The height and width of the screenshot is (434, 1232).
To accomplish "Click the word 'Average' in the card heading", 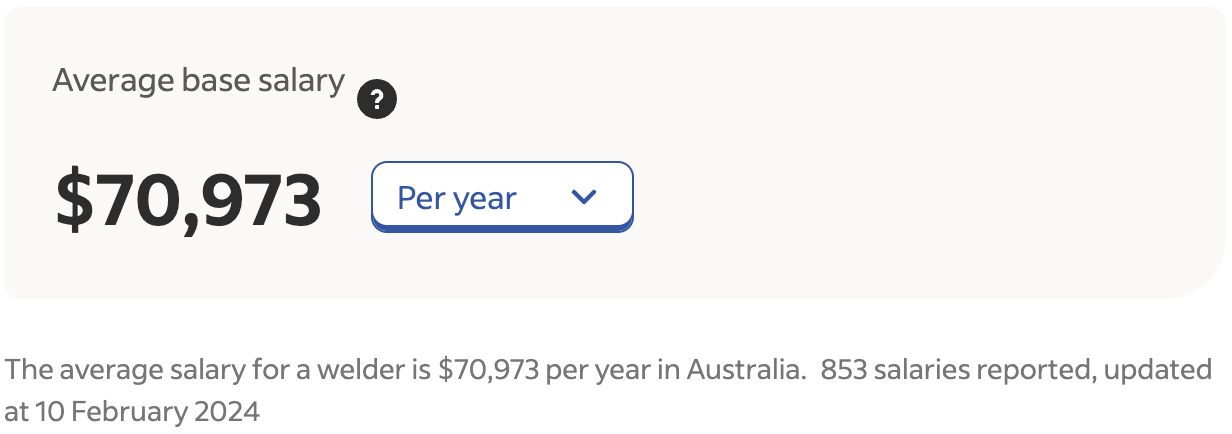I will pos(106,80).
